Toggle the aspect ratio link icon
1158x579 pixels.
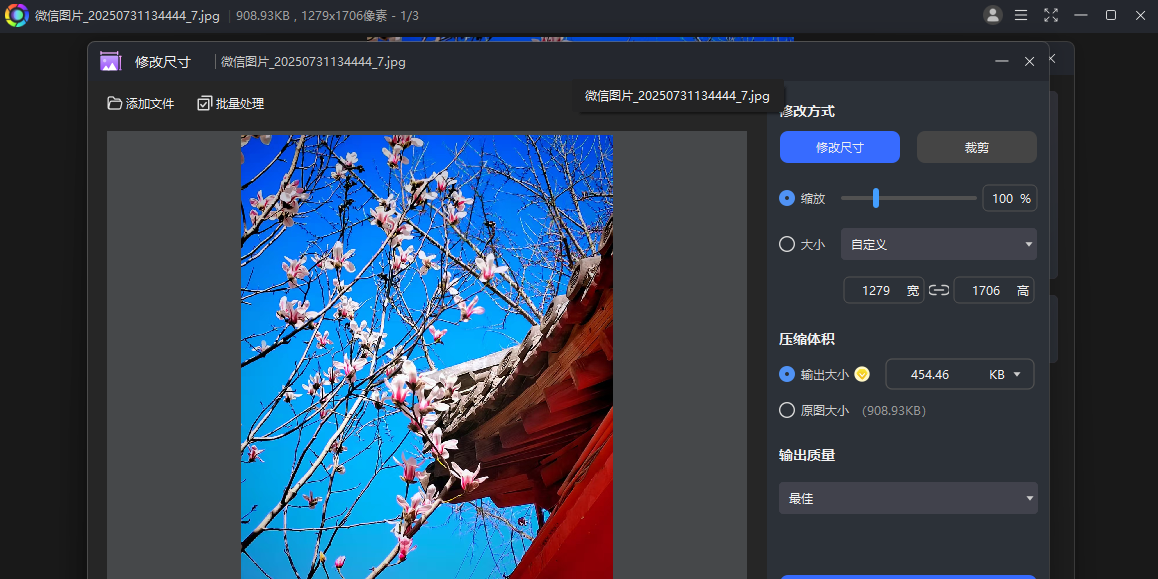(x=938, y=290)
